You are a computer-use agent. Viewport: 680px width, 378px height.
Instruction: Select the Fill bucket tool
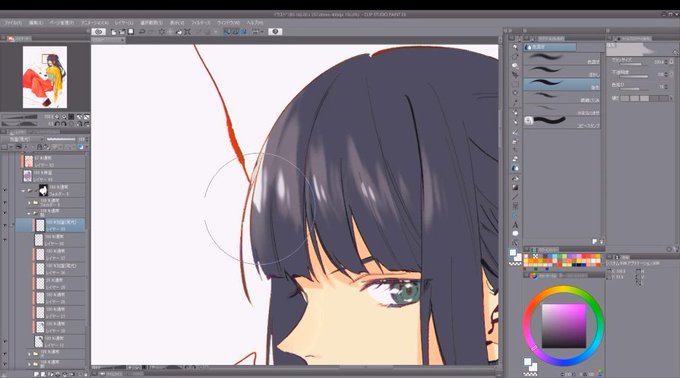pos(515,178)
